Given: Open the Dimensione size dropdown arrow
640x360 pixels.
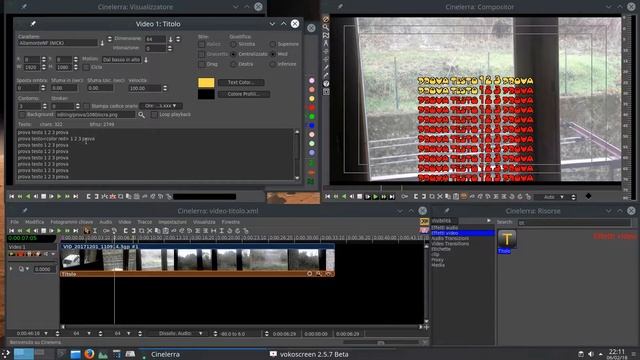Looking at the screenshot, I should point(171,40).
